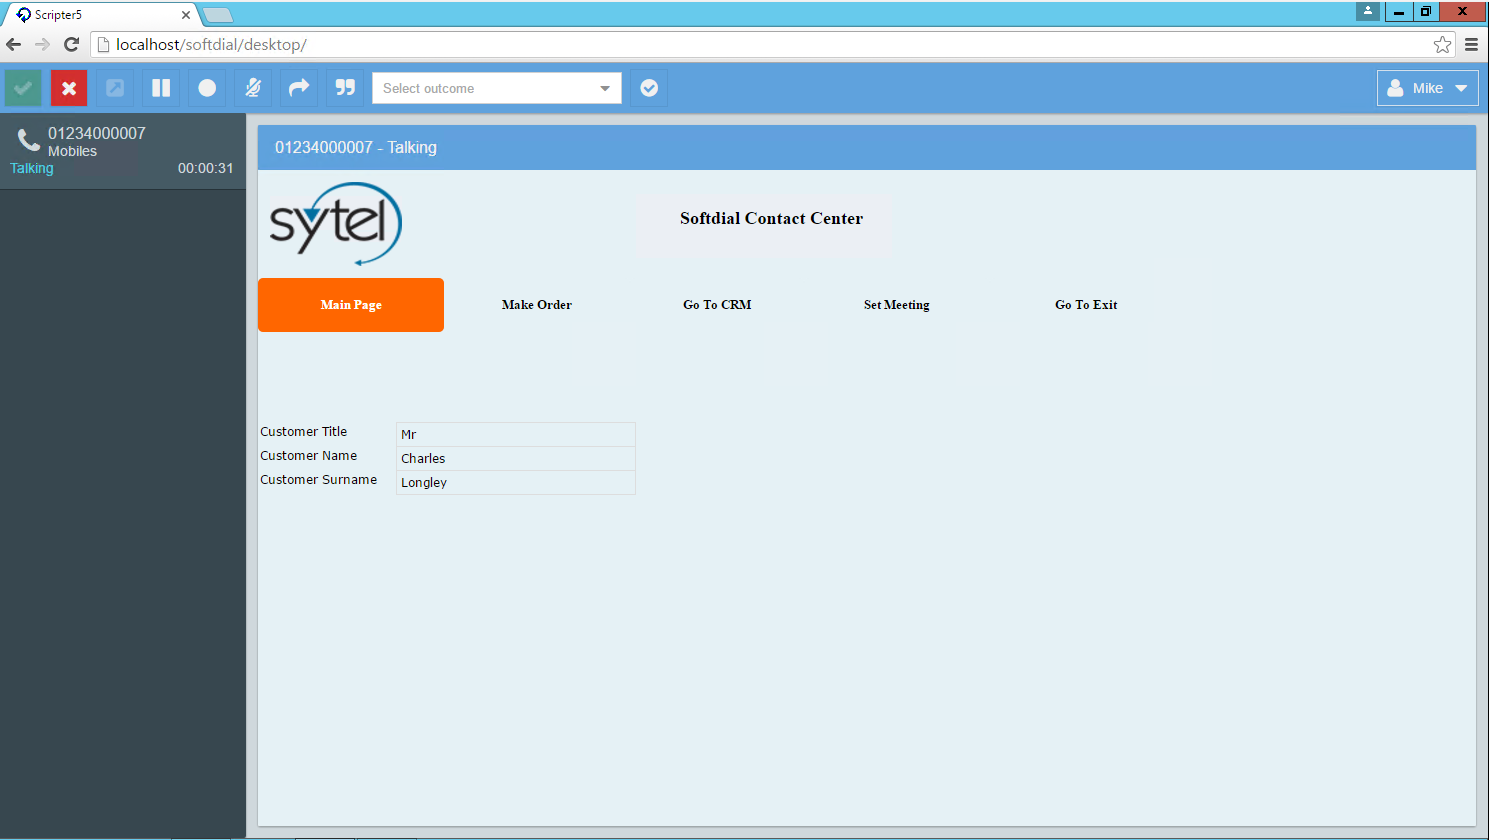Click the 01234000007 - Talking panel header
The width and height of the screenshot is (1489, 840).
(x=867, y=147)
